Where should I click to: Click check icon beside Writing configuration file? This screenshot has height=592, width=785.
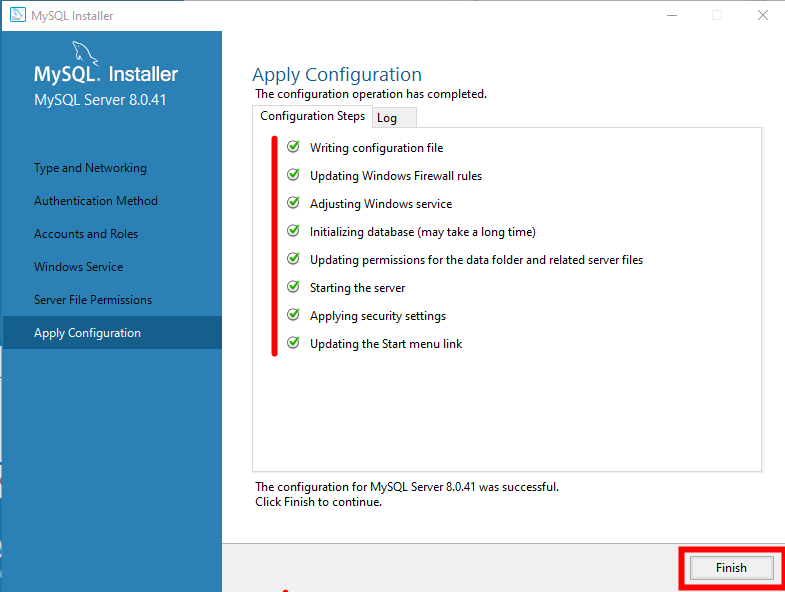293,147
